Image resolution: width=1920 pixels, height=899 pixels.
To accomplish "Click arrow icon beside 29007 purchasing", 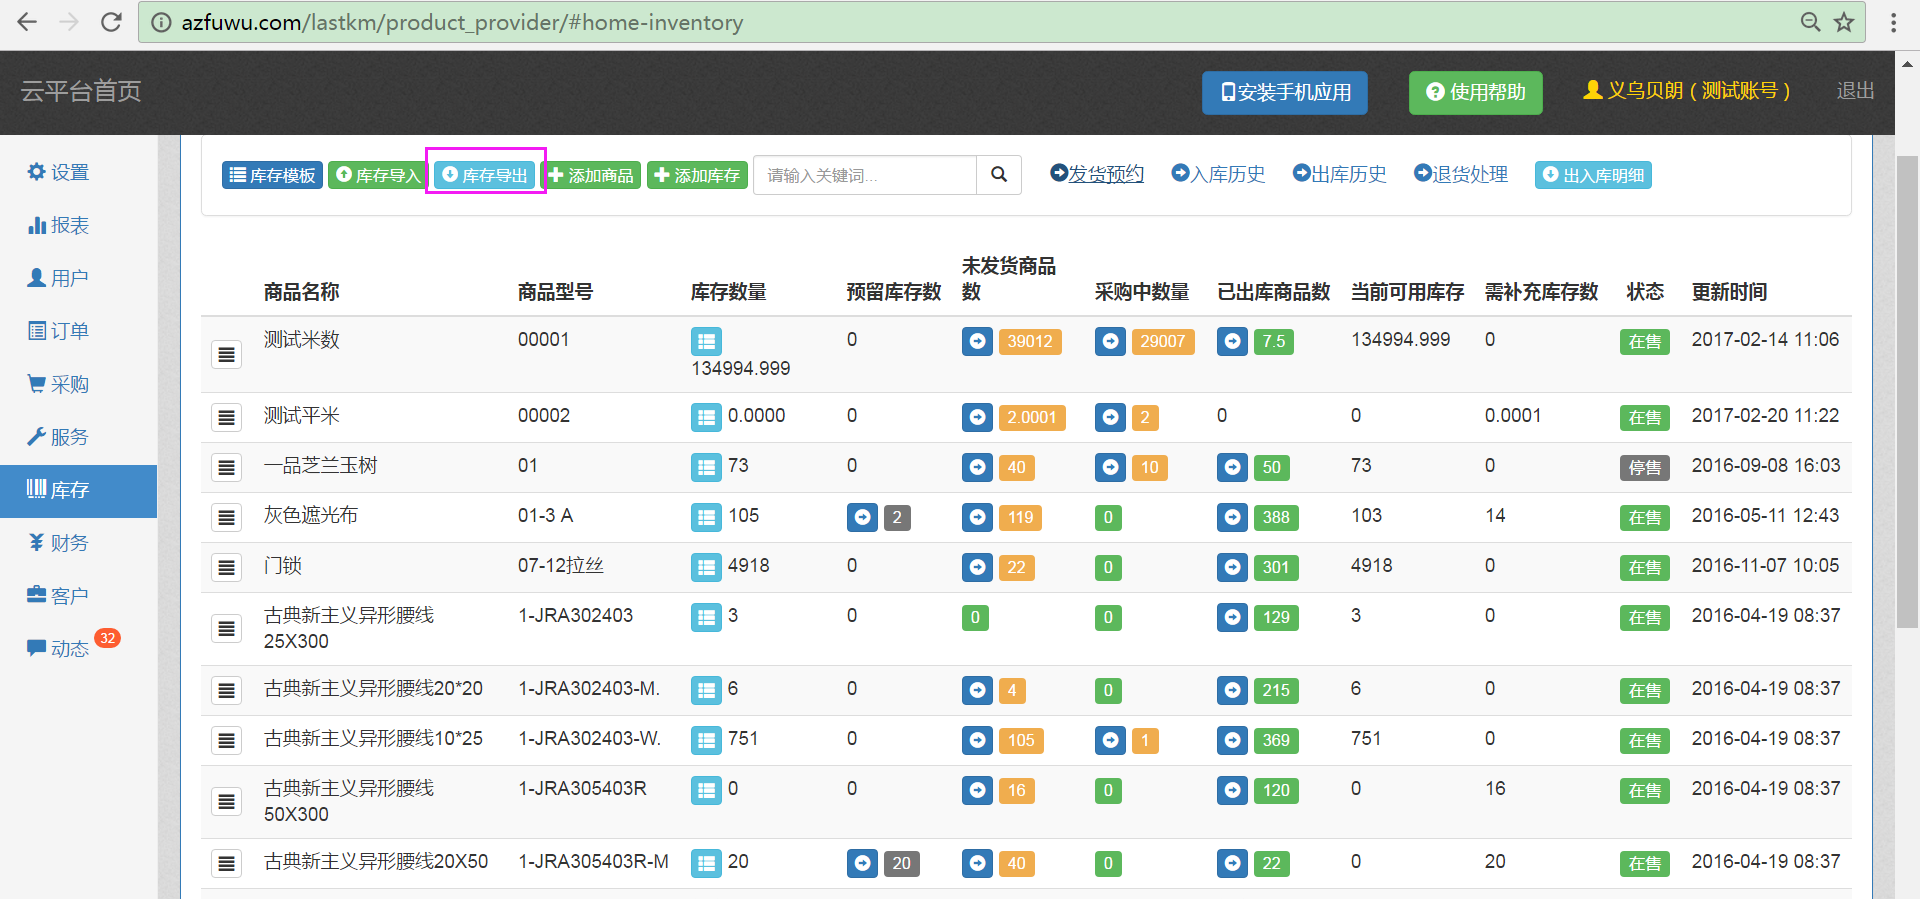I will (x=1110, y=341).
